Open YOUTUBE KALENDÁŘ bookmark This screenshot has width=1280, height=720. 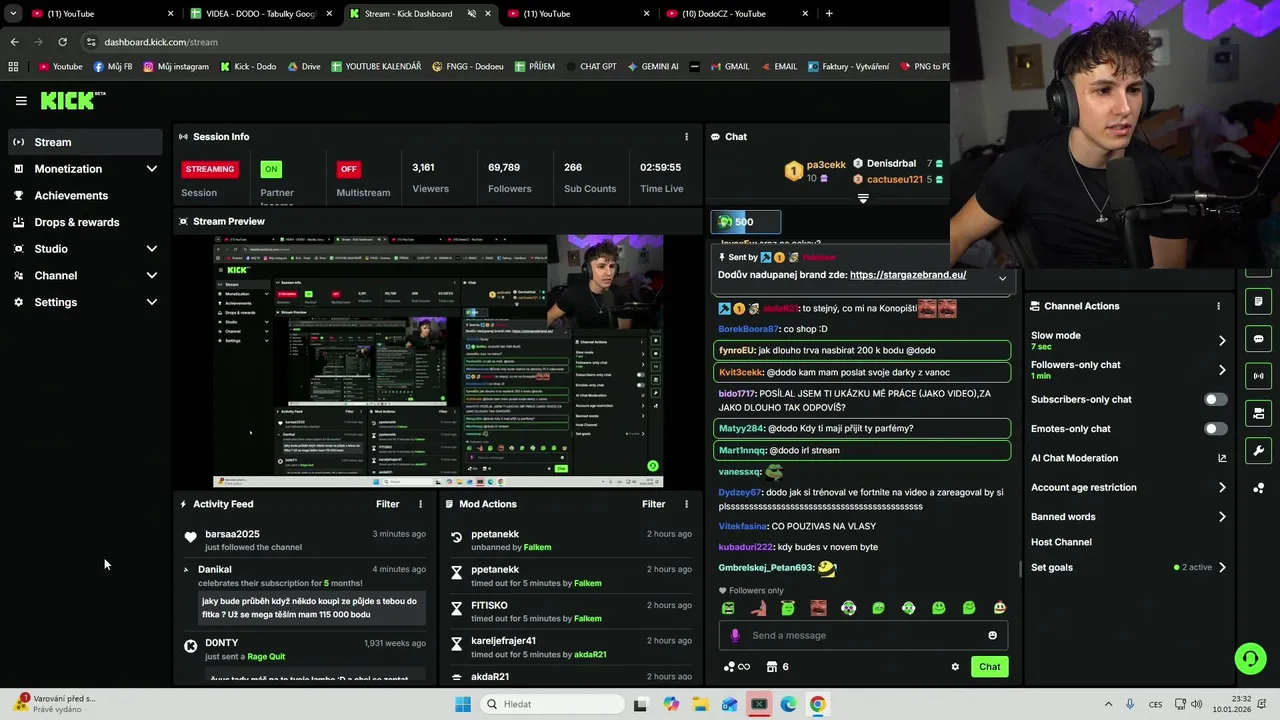[376, 67]
